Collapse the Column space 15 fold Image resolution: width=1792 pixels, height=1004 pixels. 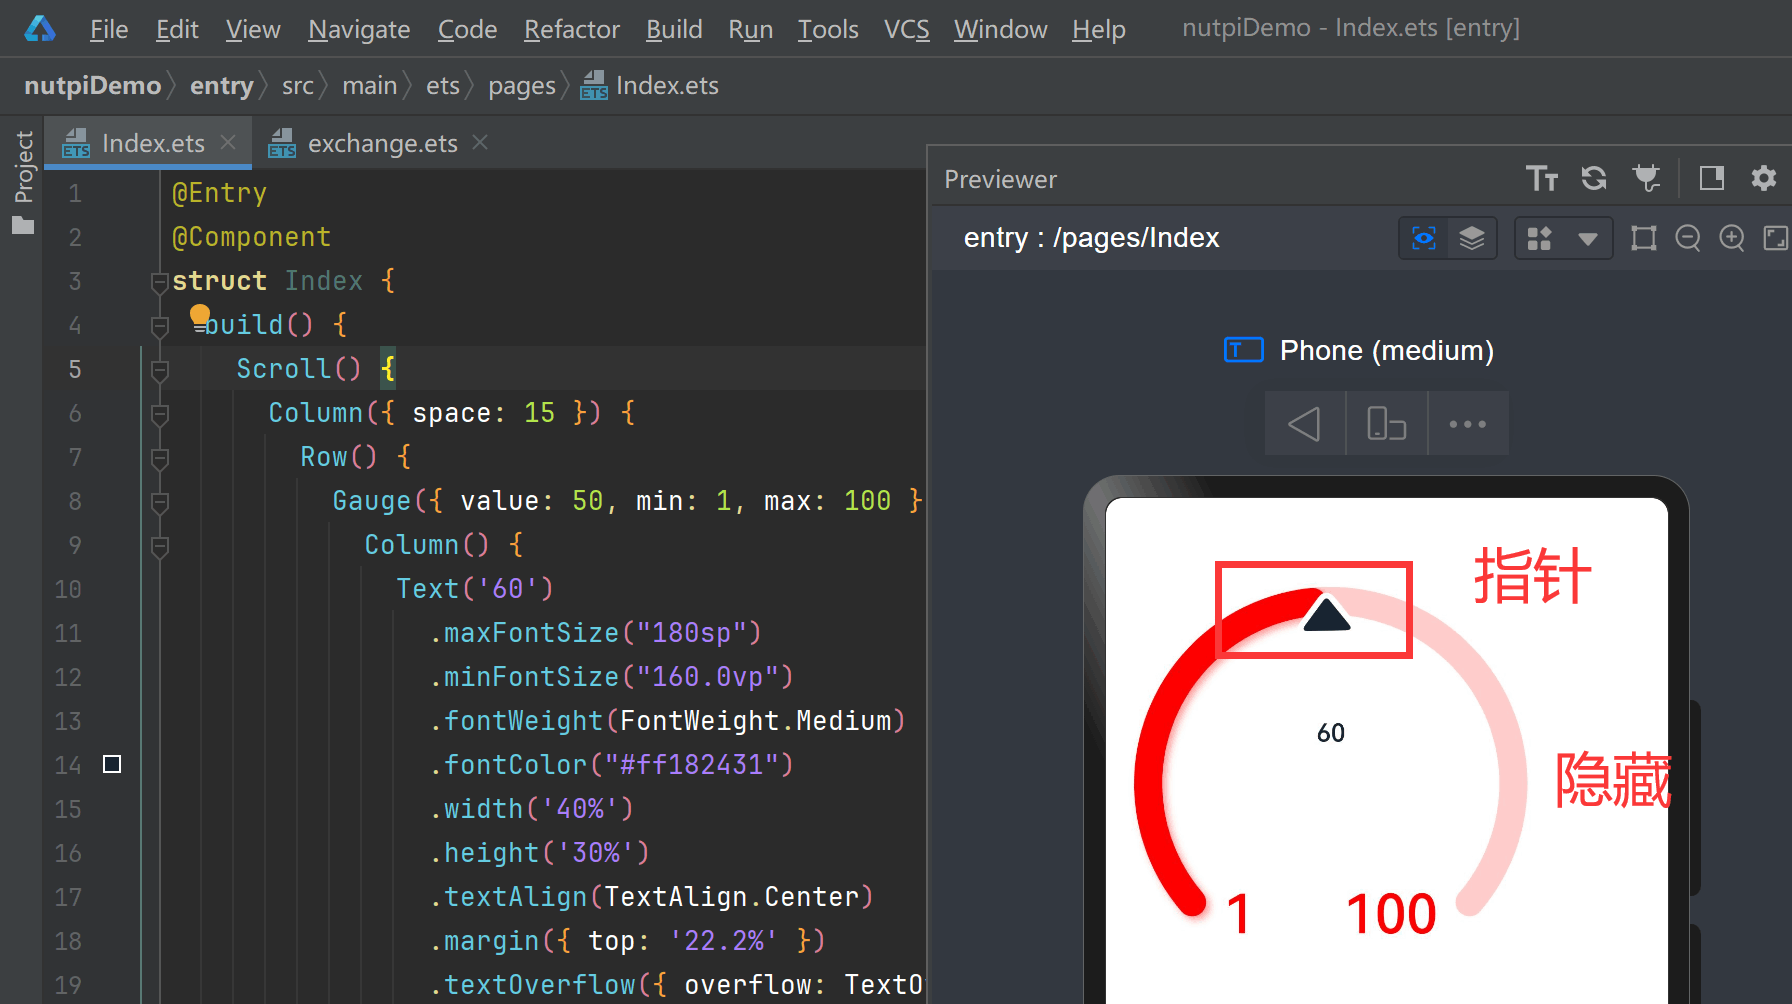click(159, 414)
